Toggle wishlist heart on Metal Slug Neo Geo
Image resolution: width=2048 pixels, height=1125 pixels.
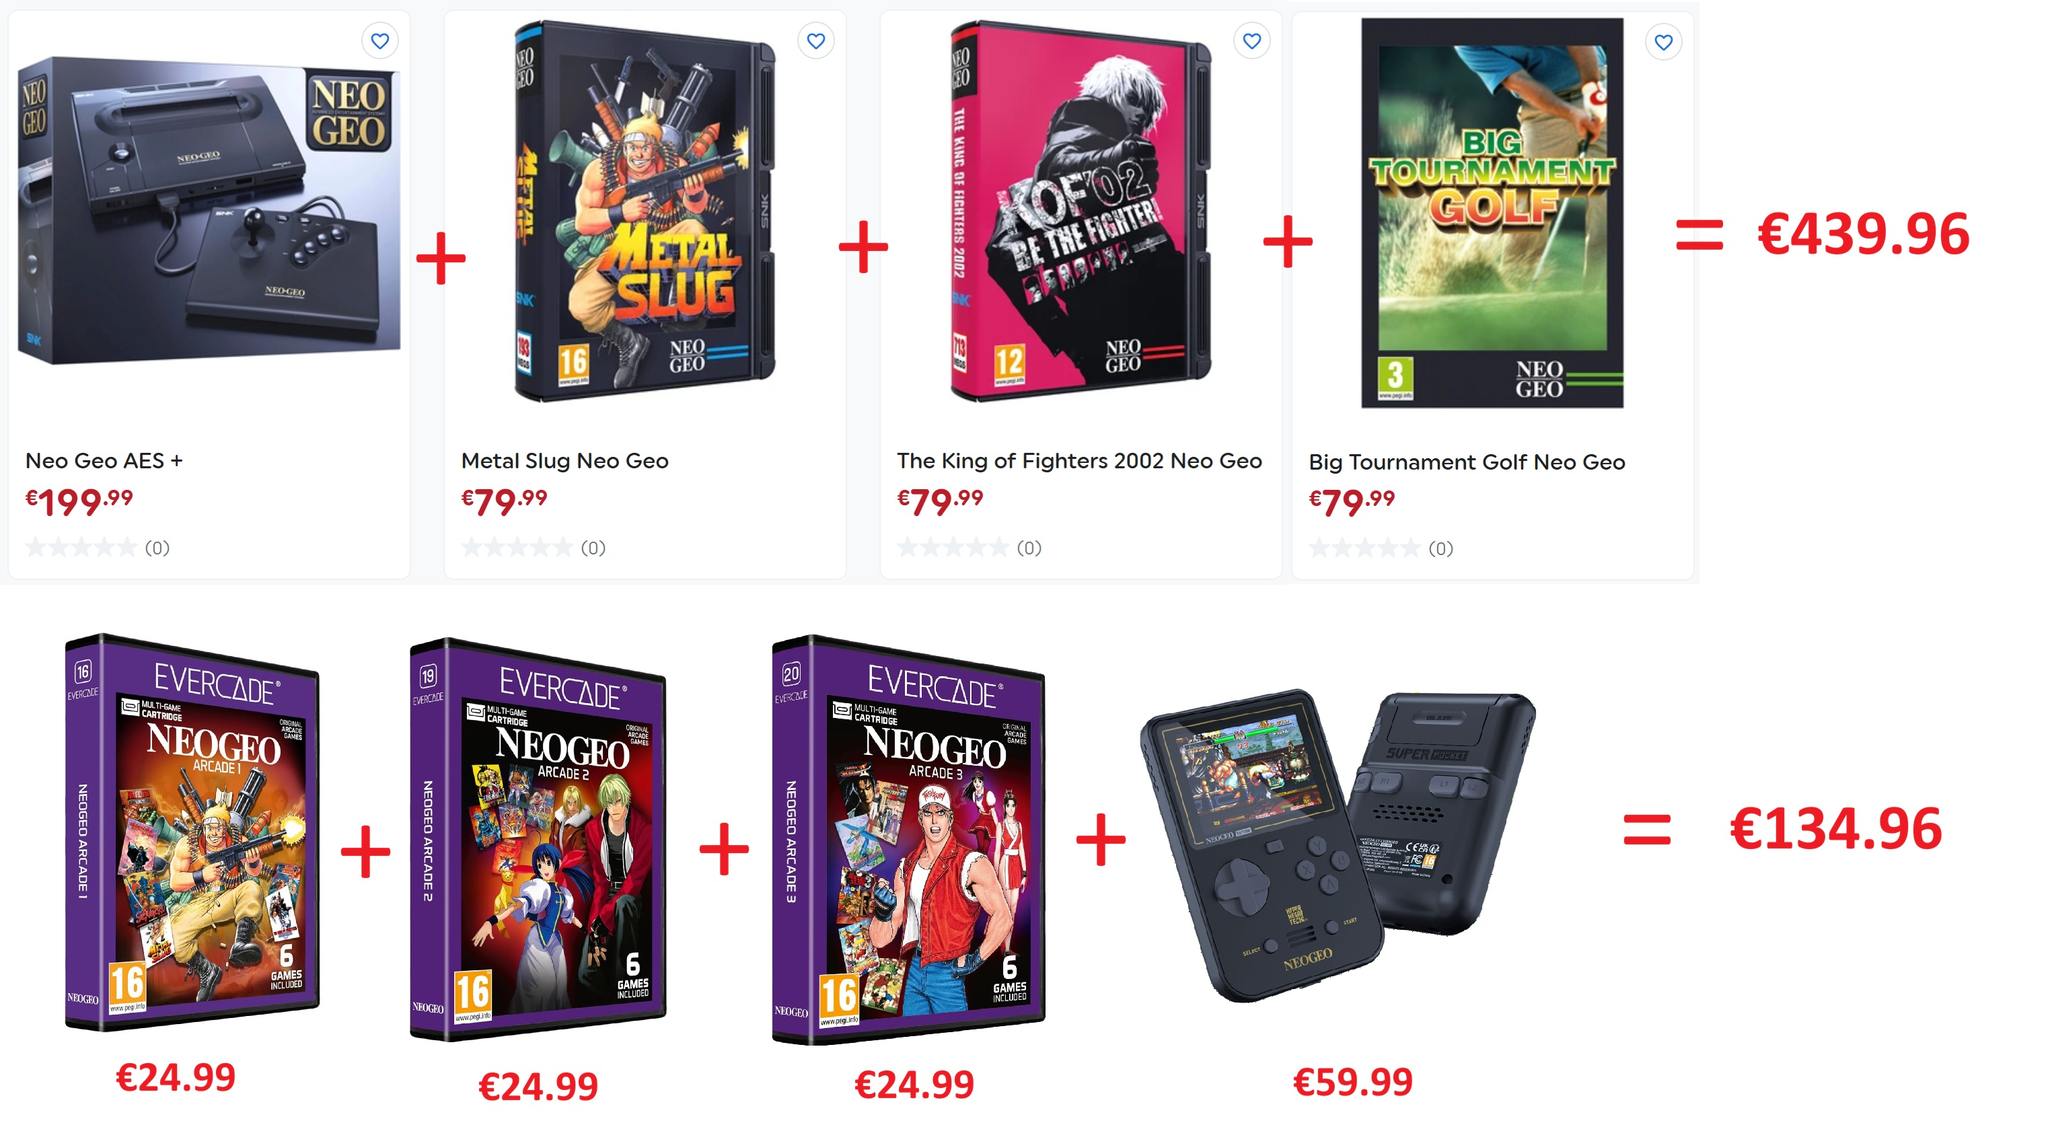[x=816, y=41]
